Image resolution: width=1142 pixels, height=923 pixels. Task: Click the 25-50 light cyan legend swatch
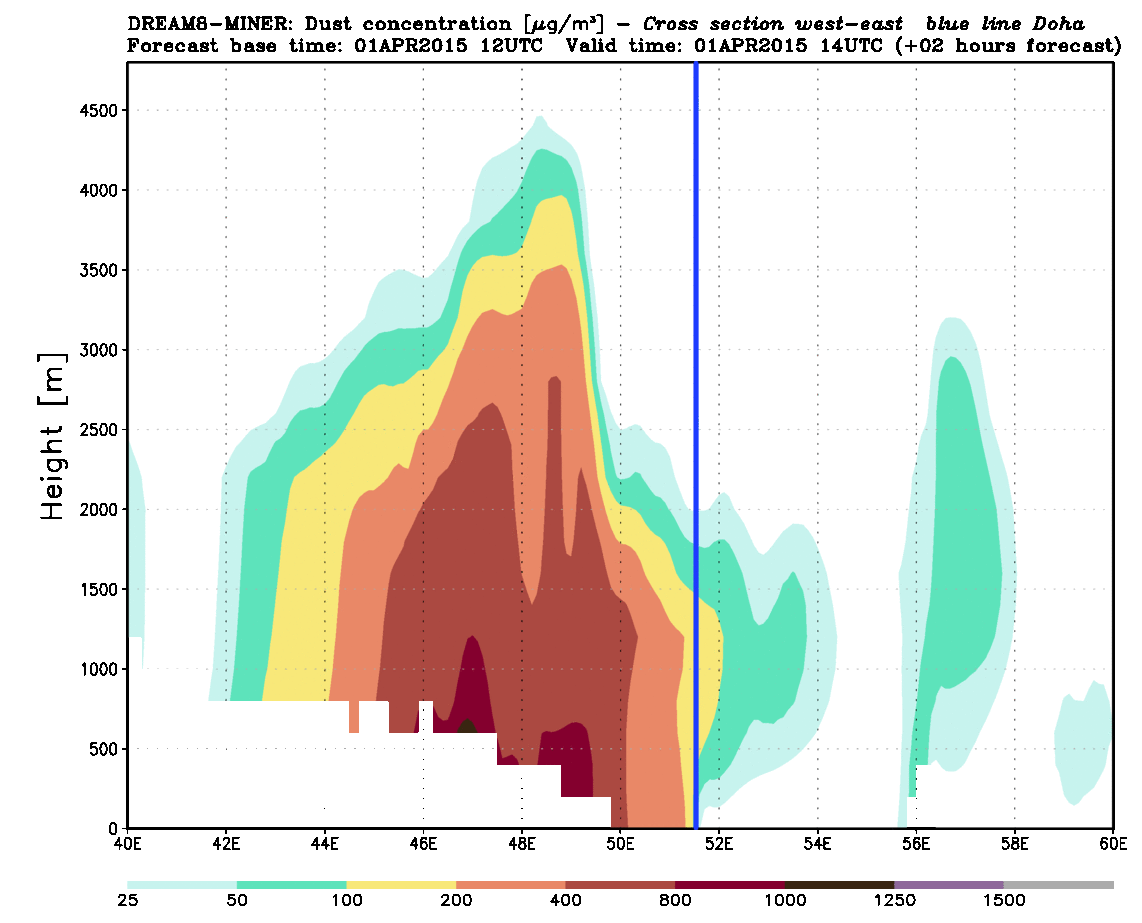[x=182, y=884]
